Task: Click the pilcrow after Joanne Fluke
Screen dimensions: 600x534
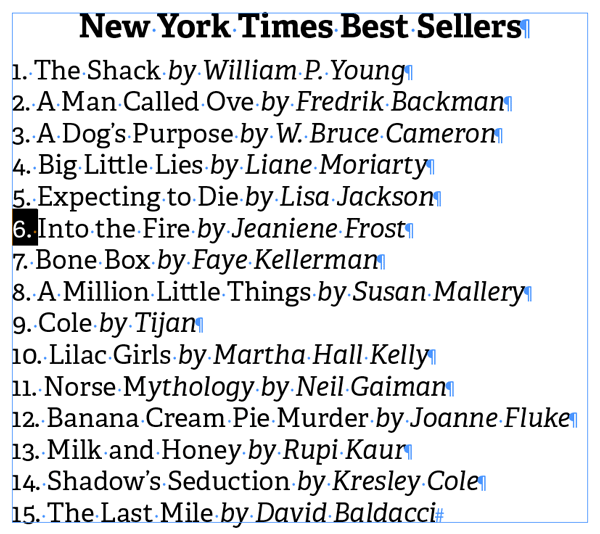Action: tap(575, 420)
